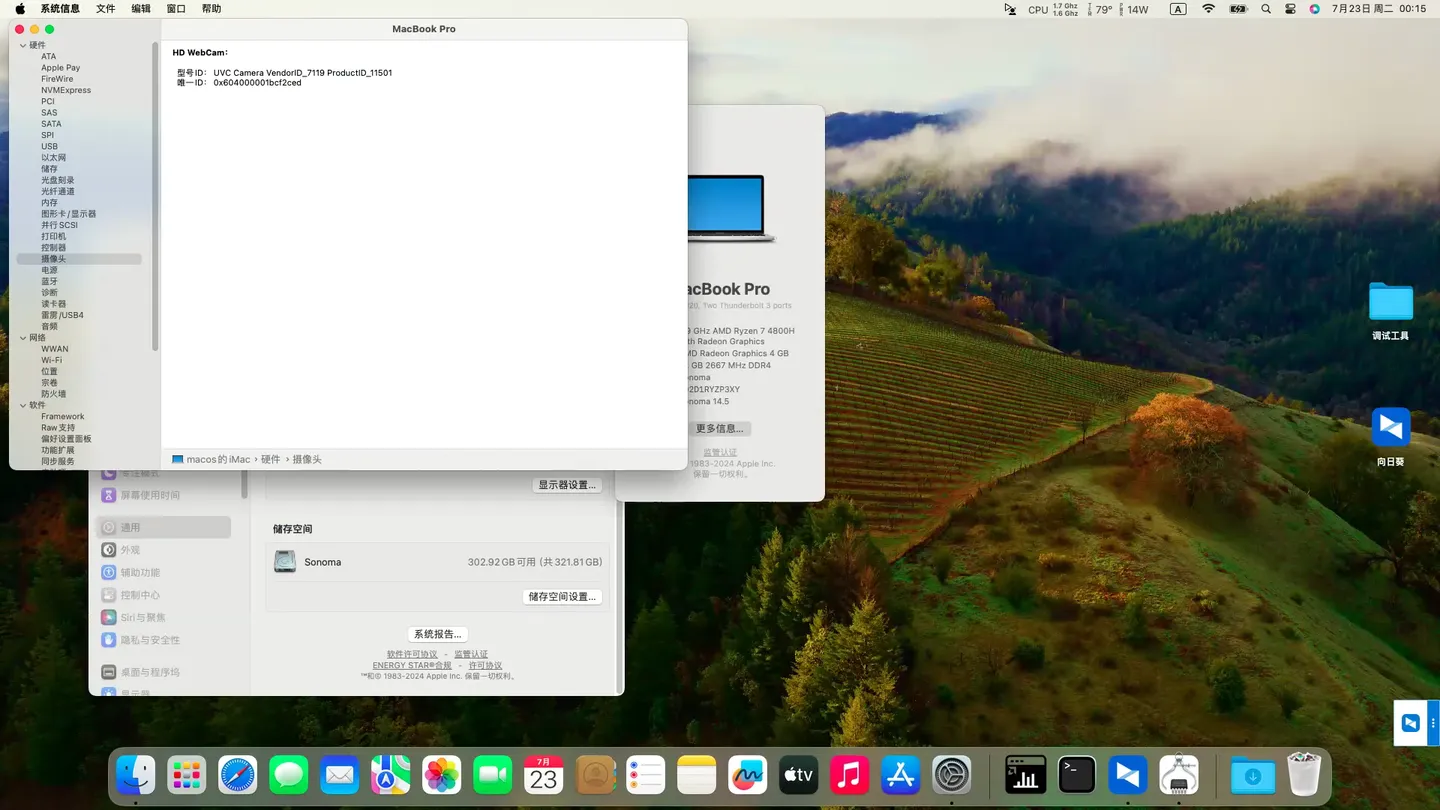Click the Wi-Fi status icon in the menu bar
1440x810 pixels.
coord(1208,9)
